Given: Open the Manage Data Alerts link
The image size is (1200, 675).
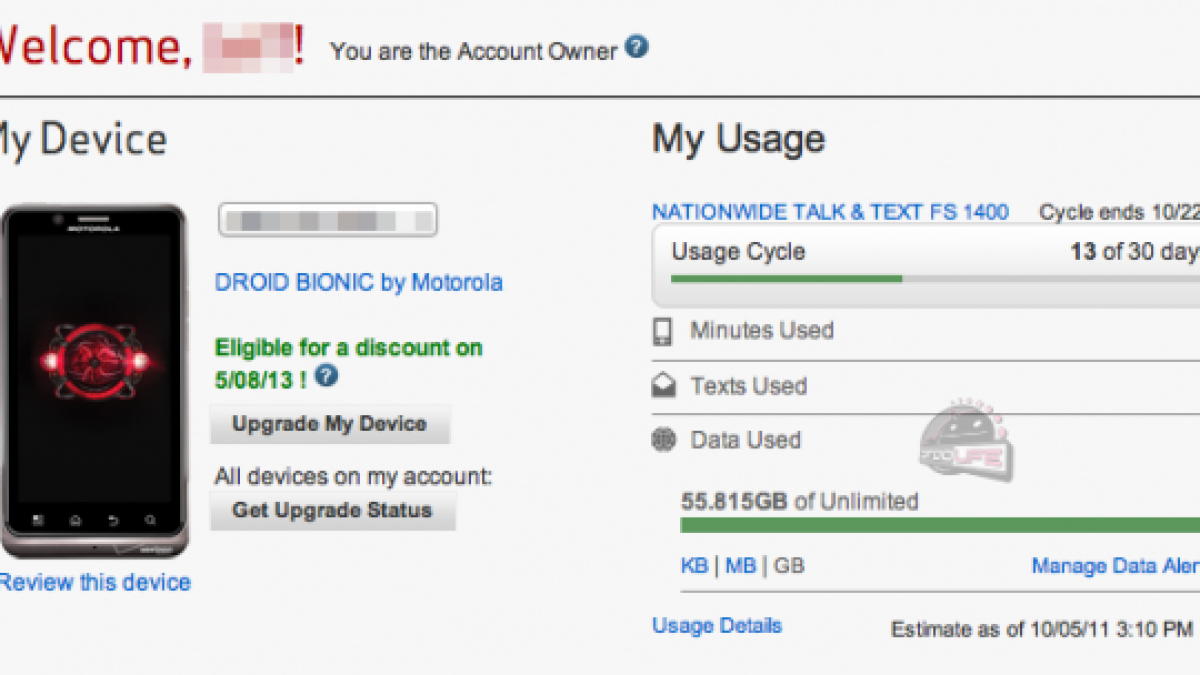Looking at the screenshot, I should tap(1115, 566).
